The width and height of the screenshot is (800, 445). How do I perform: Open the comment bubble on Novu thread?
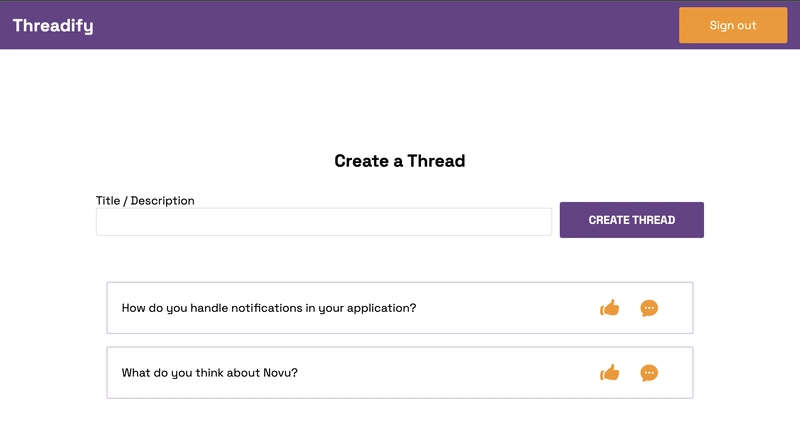[649, 373]
